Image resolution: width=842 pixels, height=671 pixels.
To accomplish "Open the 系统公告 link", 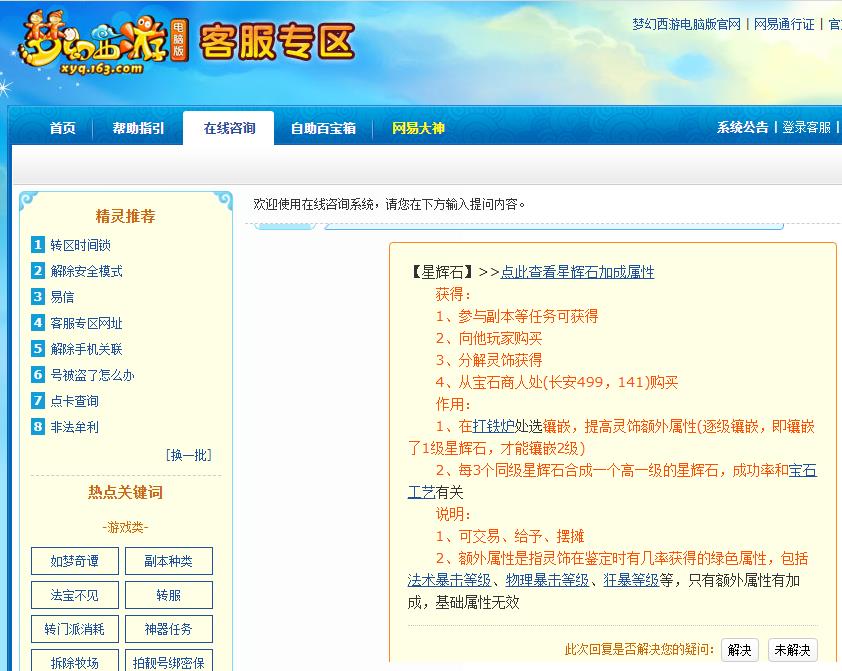I will (x=742, y=127).
